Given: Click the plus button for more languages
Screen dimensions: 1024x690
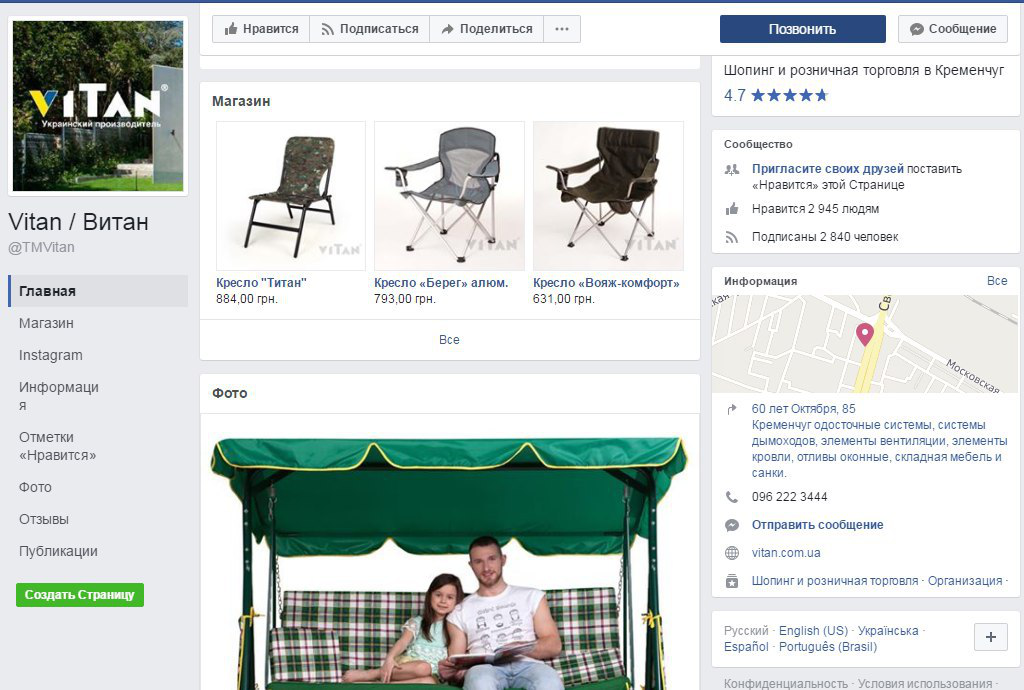Looking at the screenshot, I should click(991, 637).
